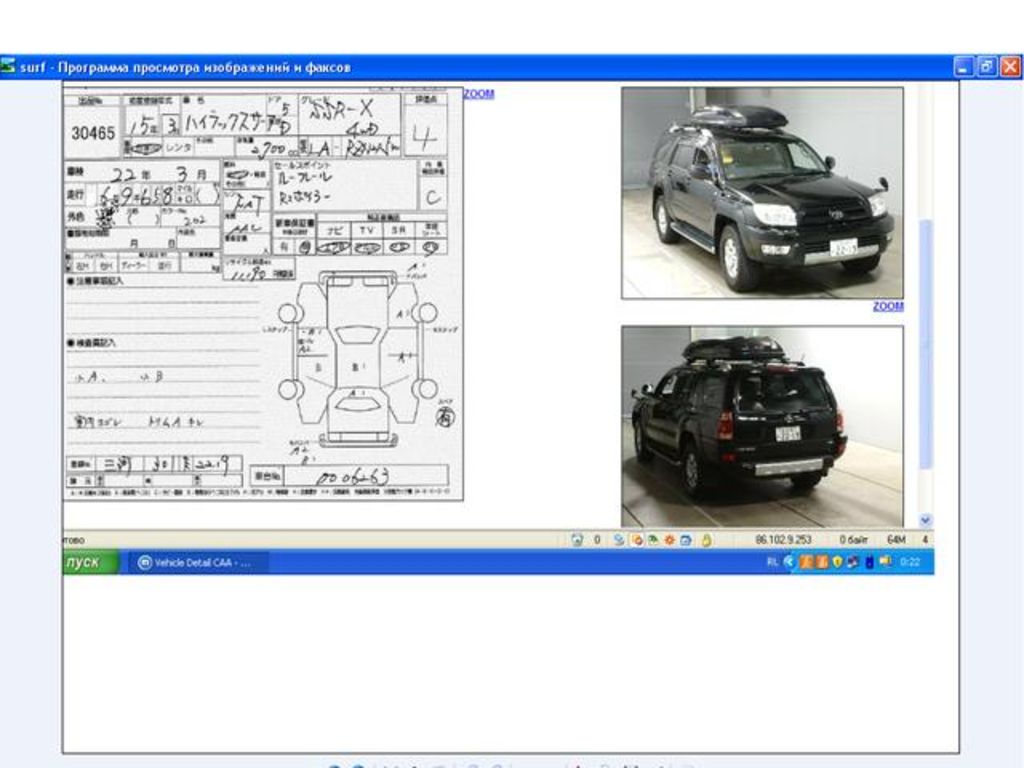Expand hidden tray icons with the round arrow
The image size is (1024, 768).
click(789, 562)
